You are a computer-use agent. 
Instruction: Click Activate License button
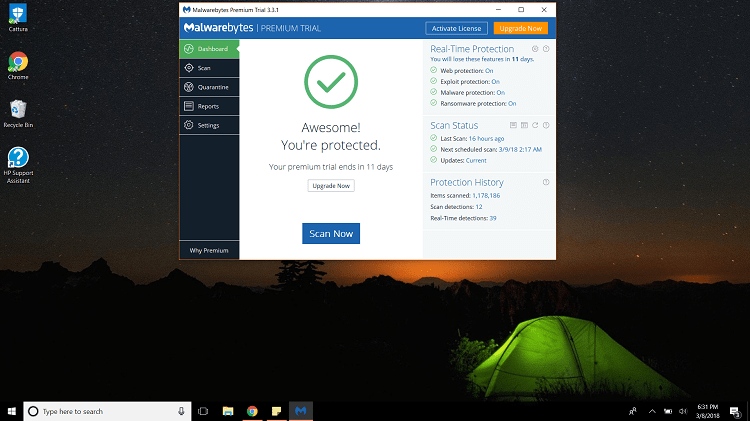[x=456, y=28]
